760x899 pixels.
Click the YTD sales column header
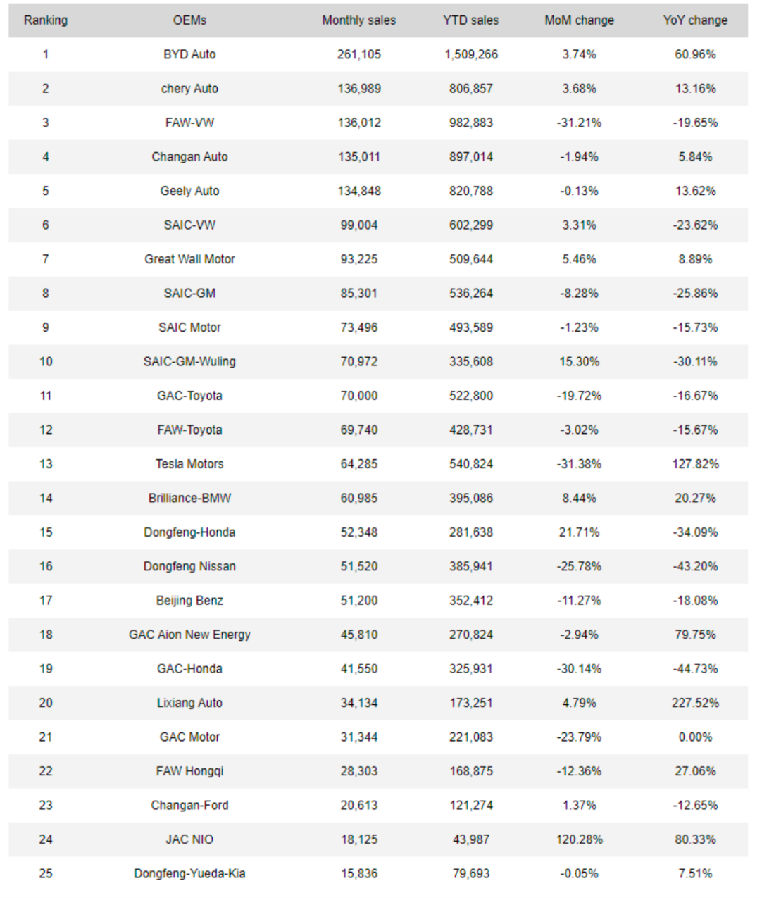click(471, 21)
